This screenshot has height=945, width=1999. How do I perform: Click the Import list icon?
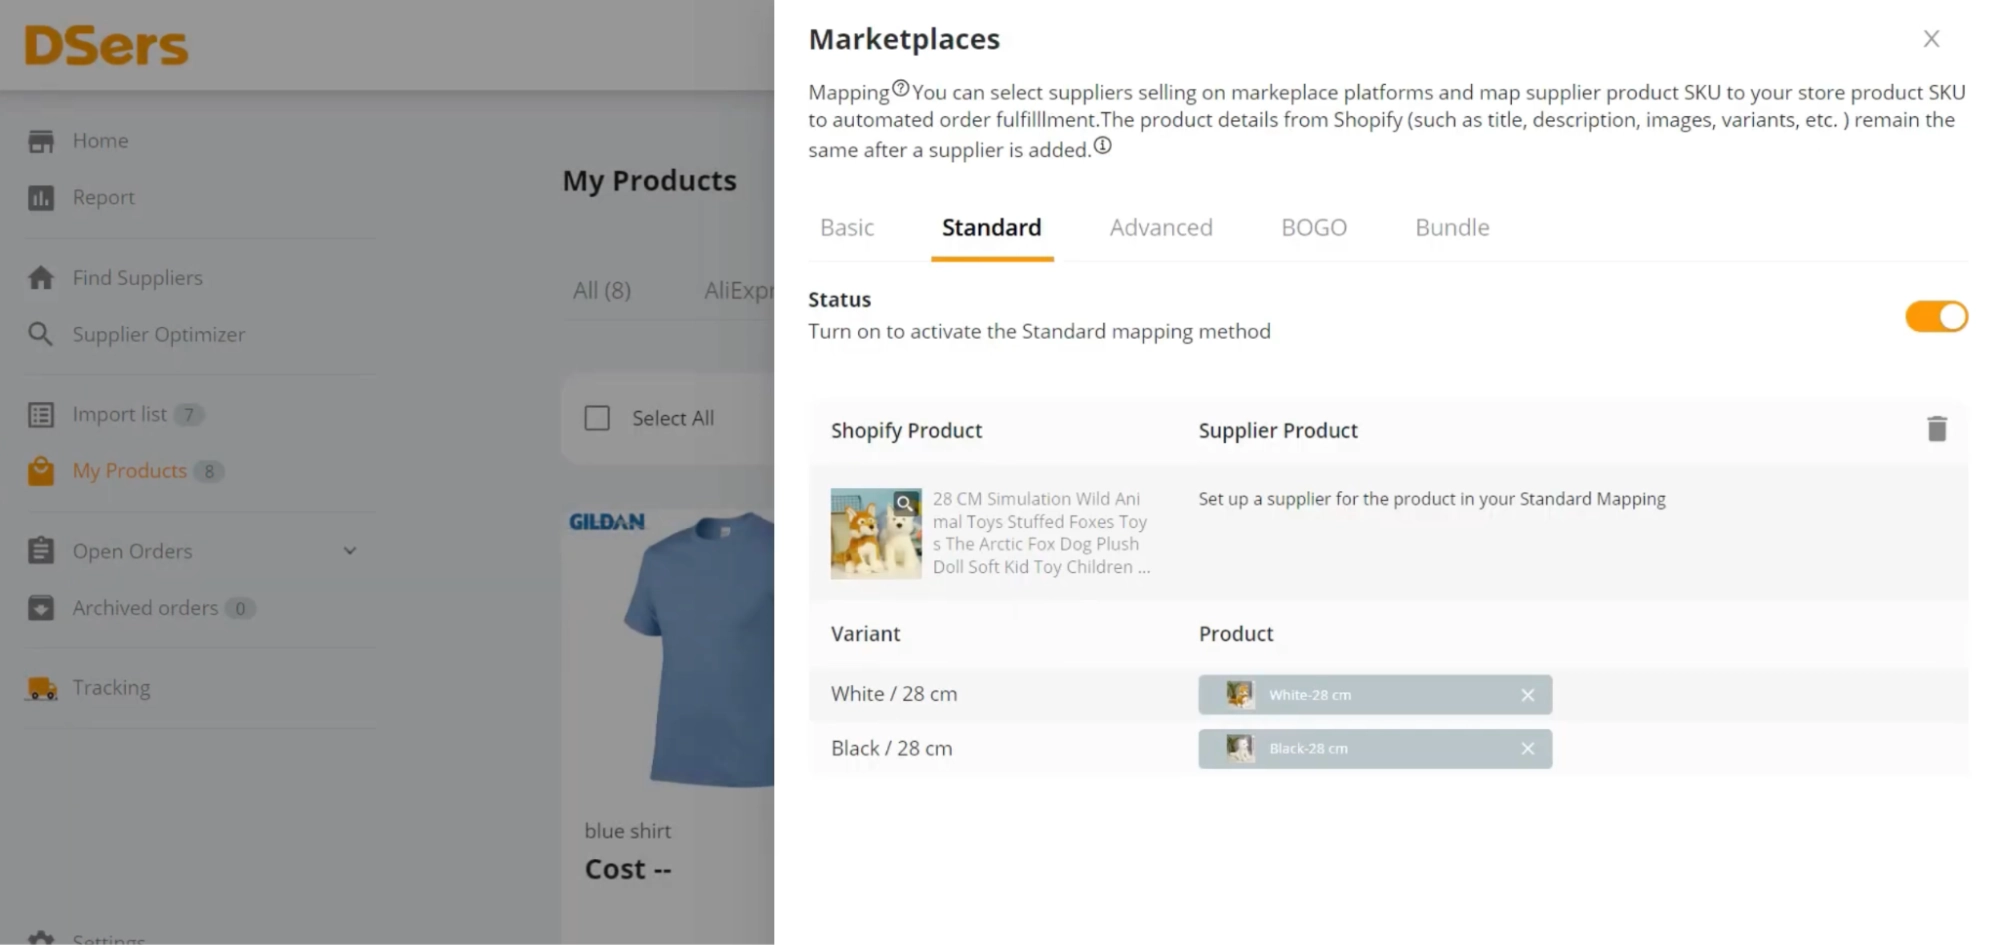(x=41, y=414)
